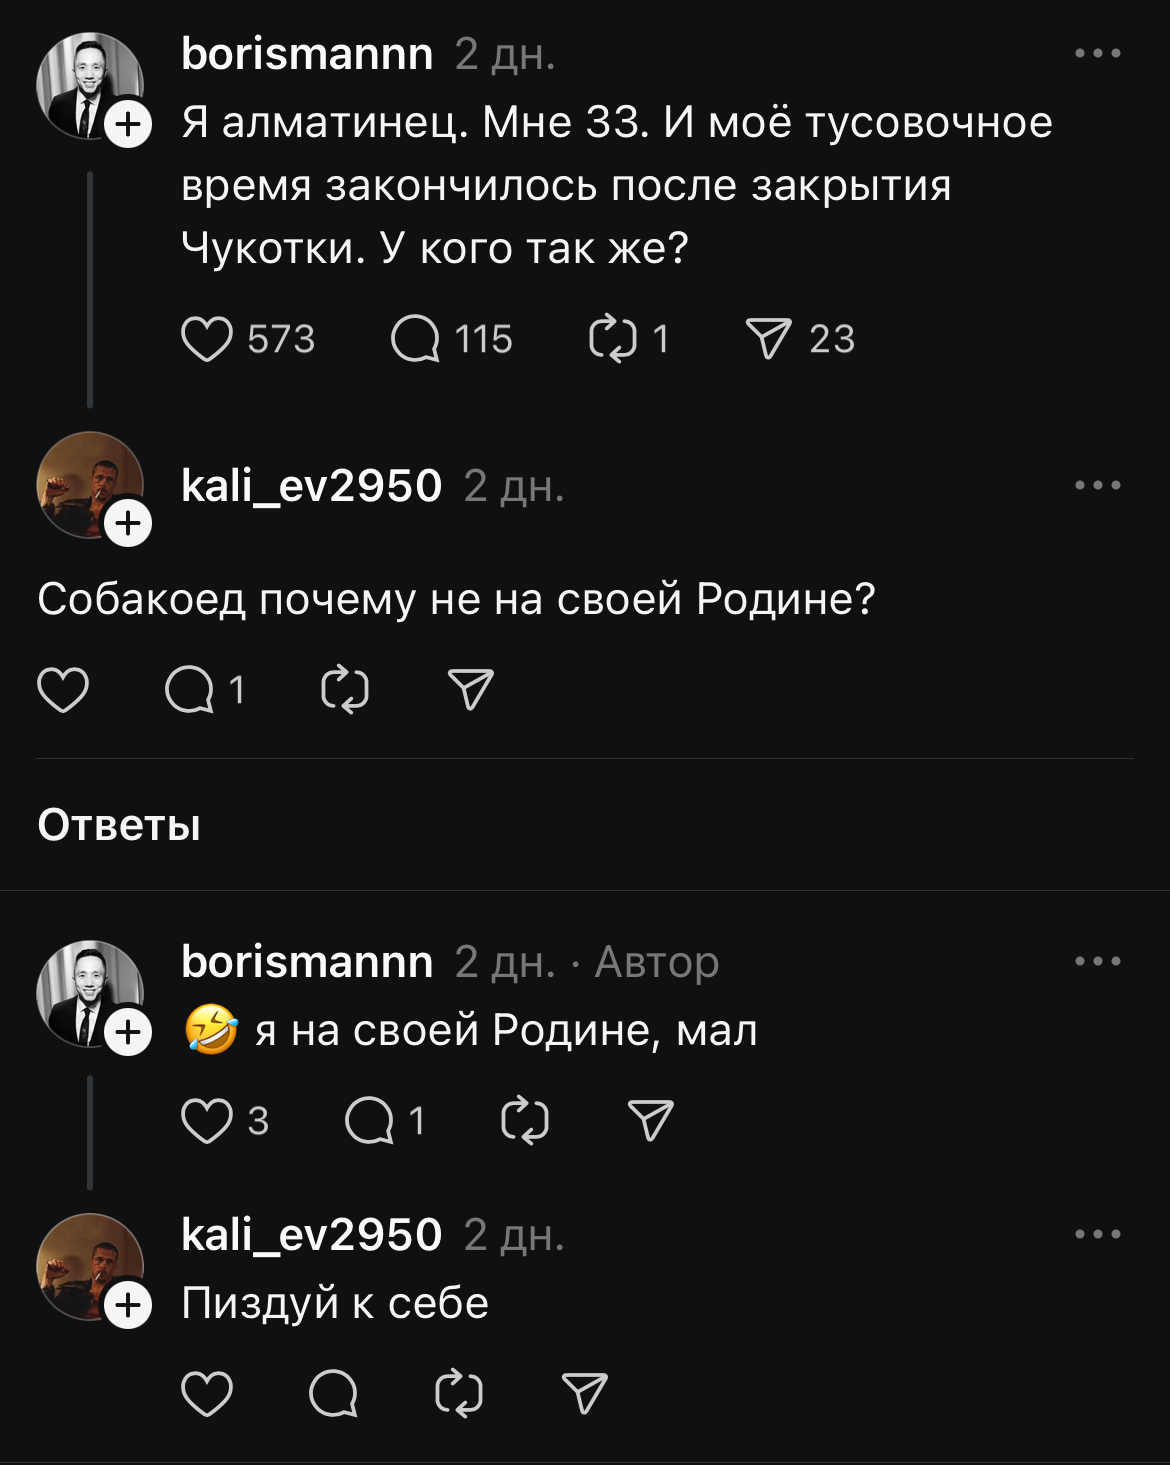
Task: Reply to borismannn's author reply
Action: click(x=369, y=1121)
